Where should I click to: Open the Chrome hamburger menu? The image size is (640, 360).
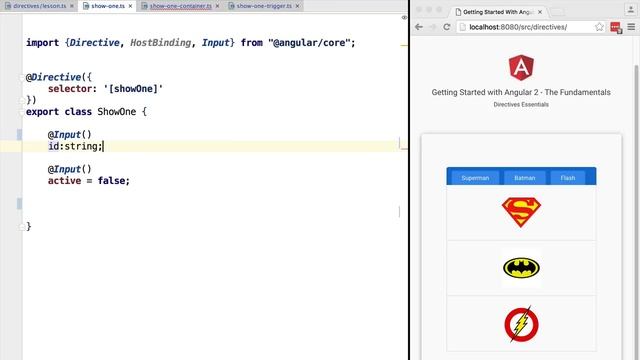pos(631,27)
